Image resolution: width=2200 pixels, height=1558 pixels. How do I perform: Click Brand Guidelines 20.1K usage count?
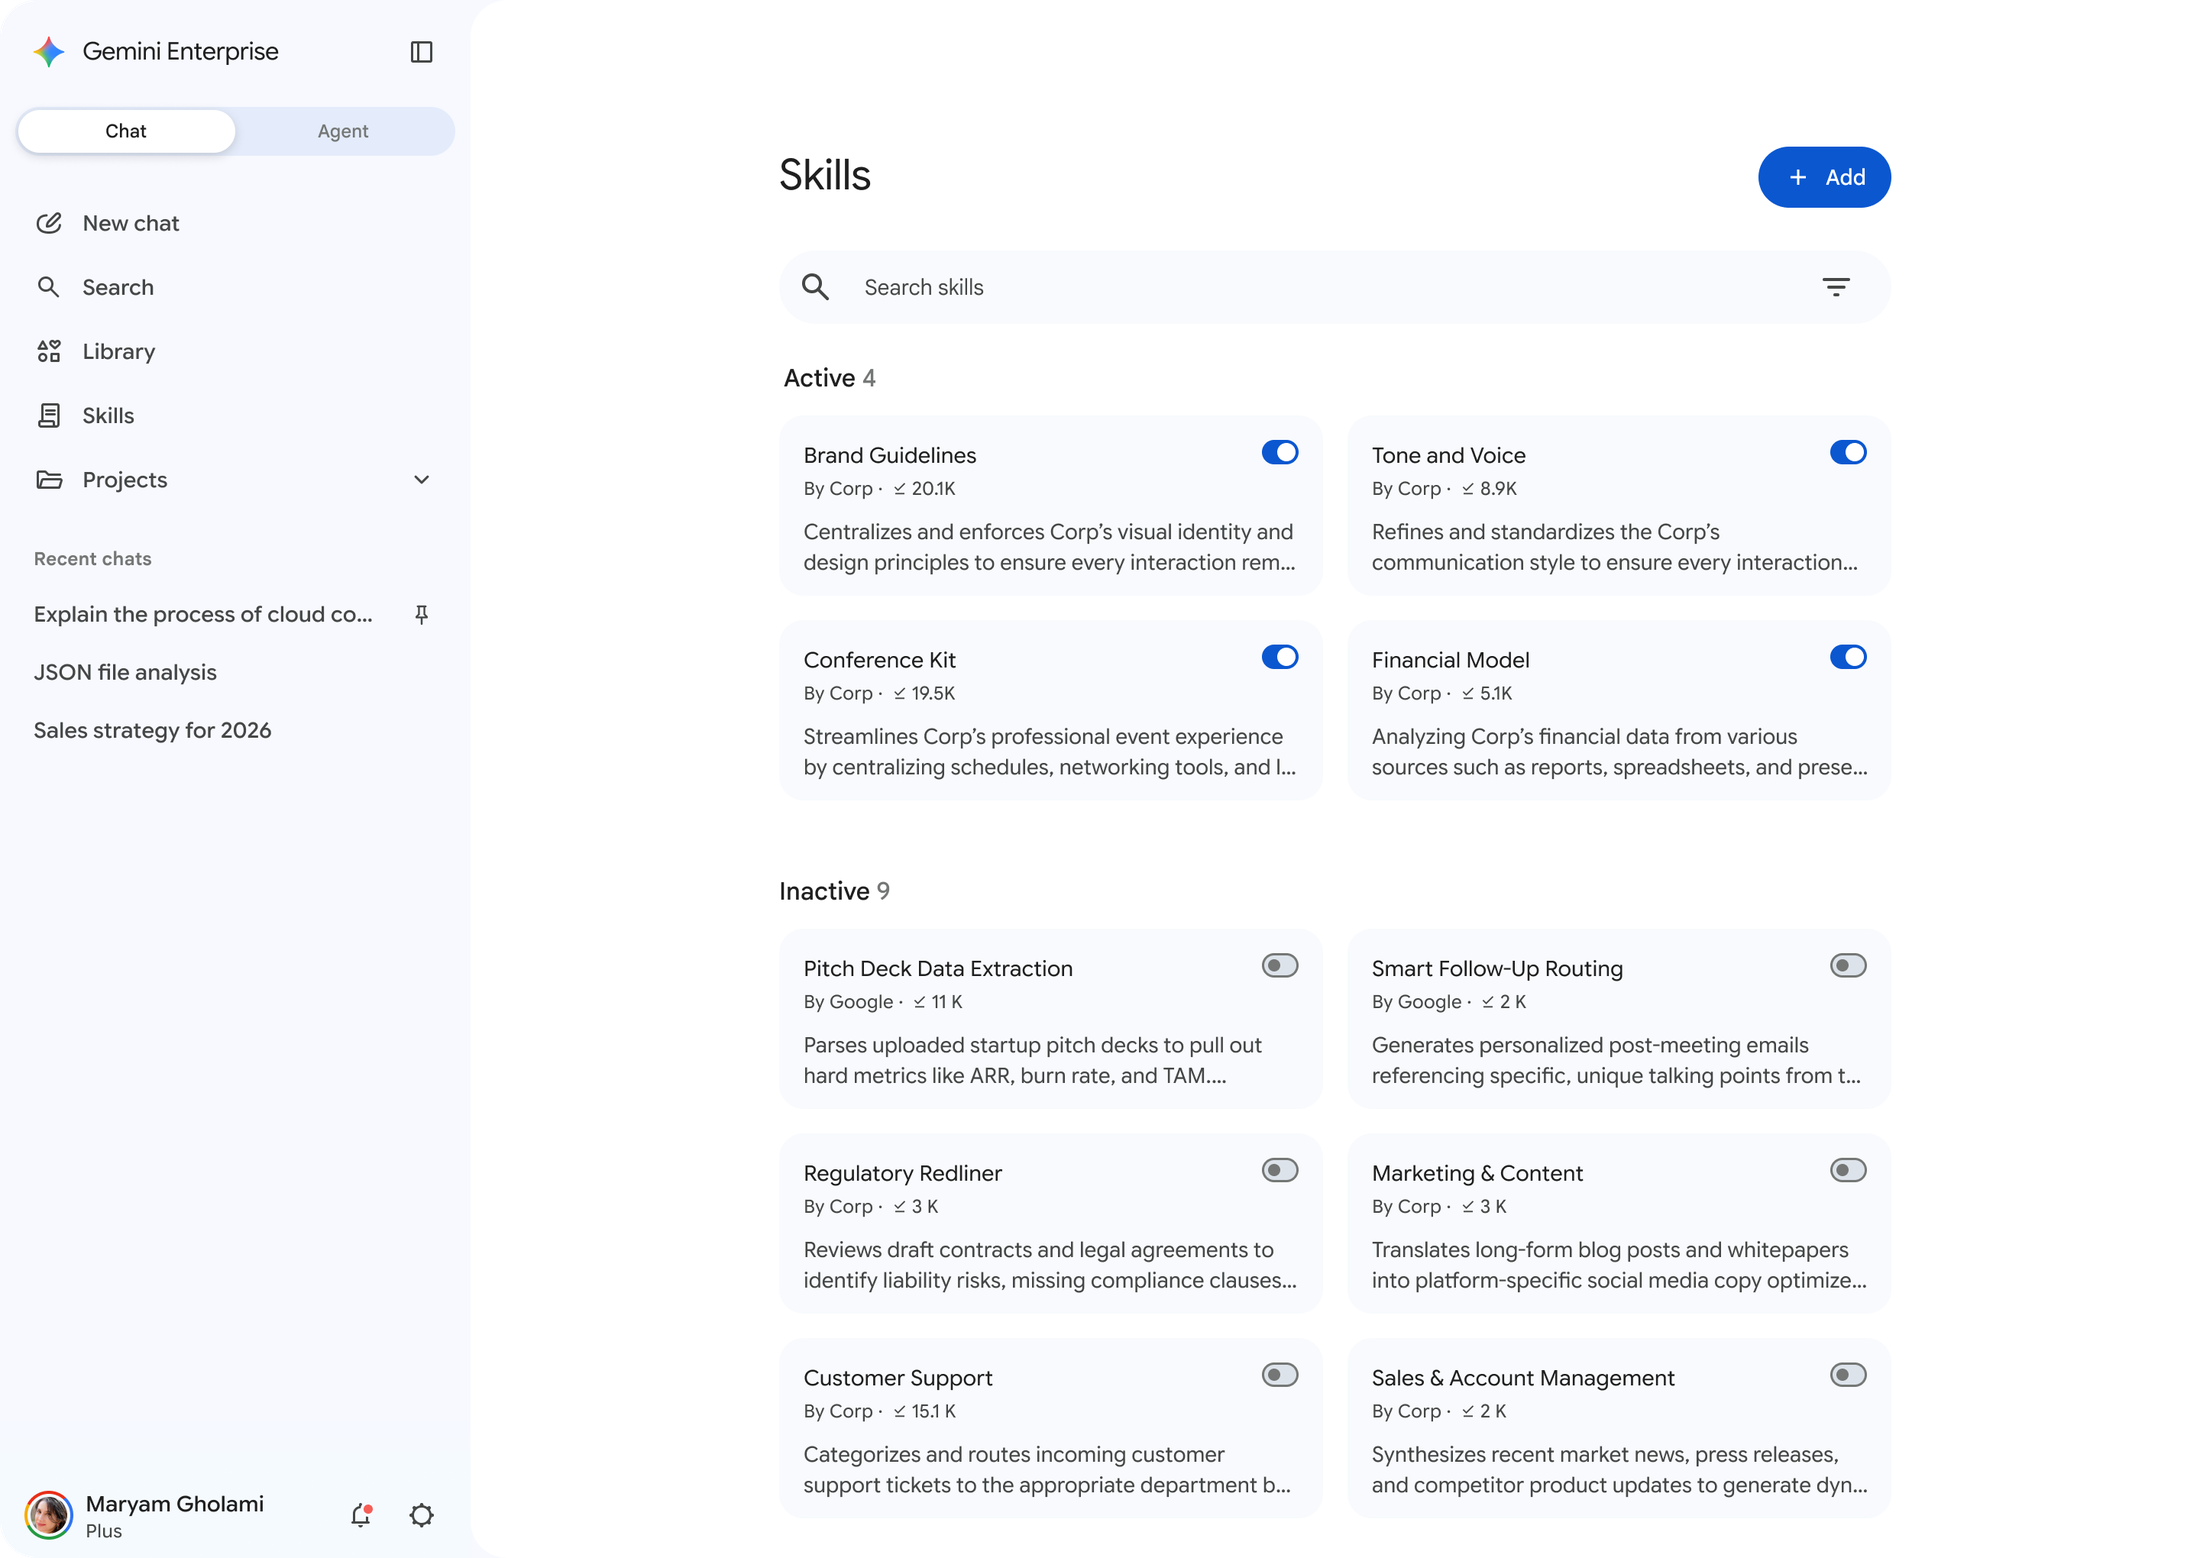pyautogui.click(x=924, y=489)
